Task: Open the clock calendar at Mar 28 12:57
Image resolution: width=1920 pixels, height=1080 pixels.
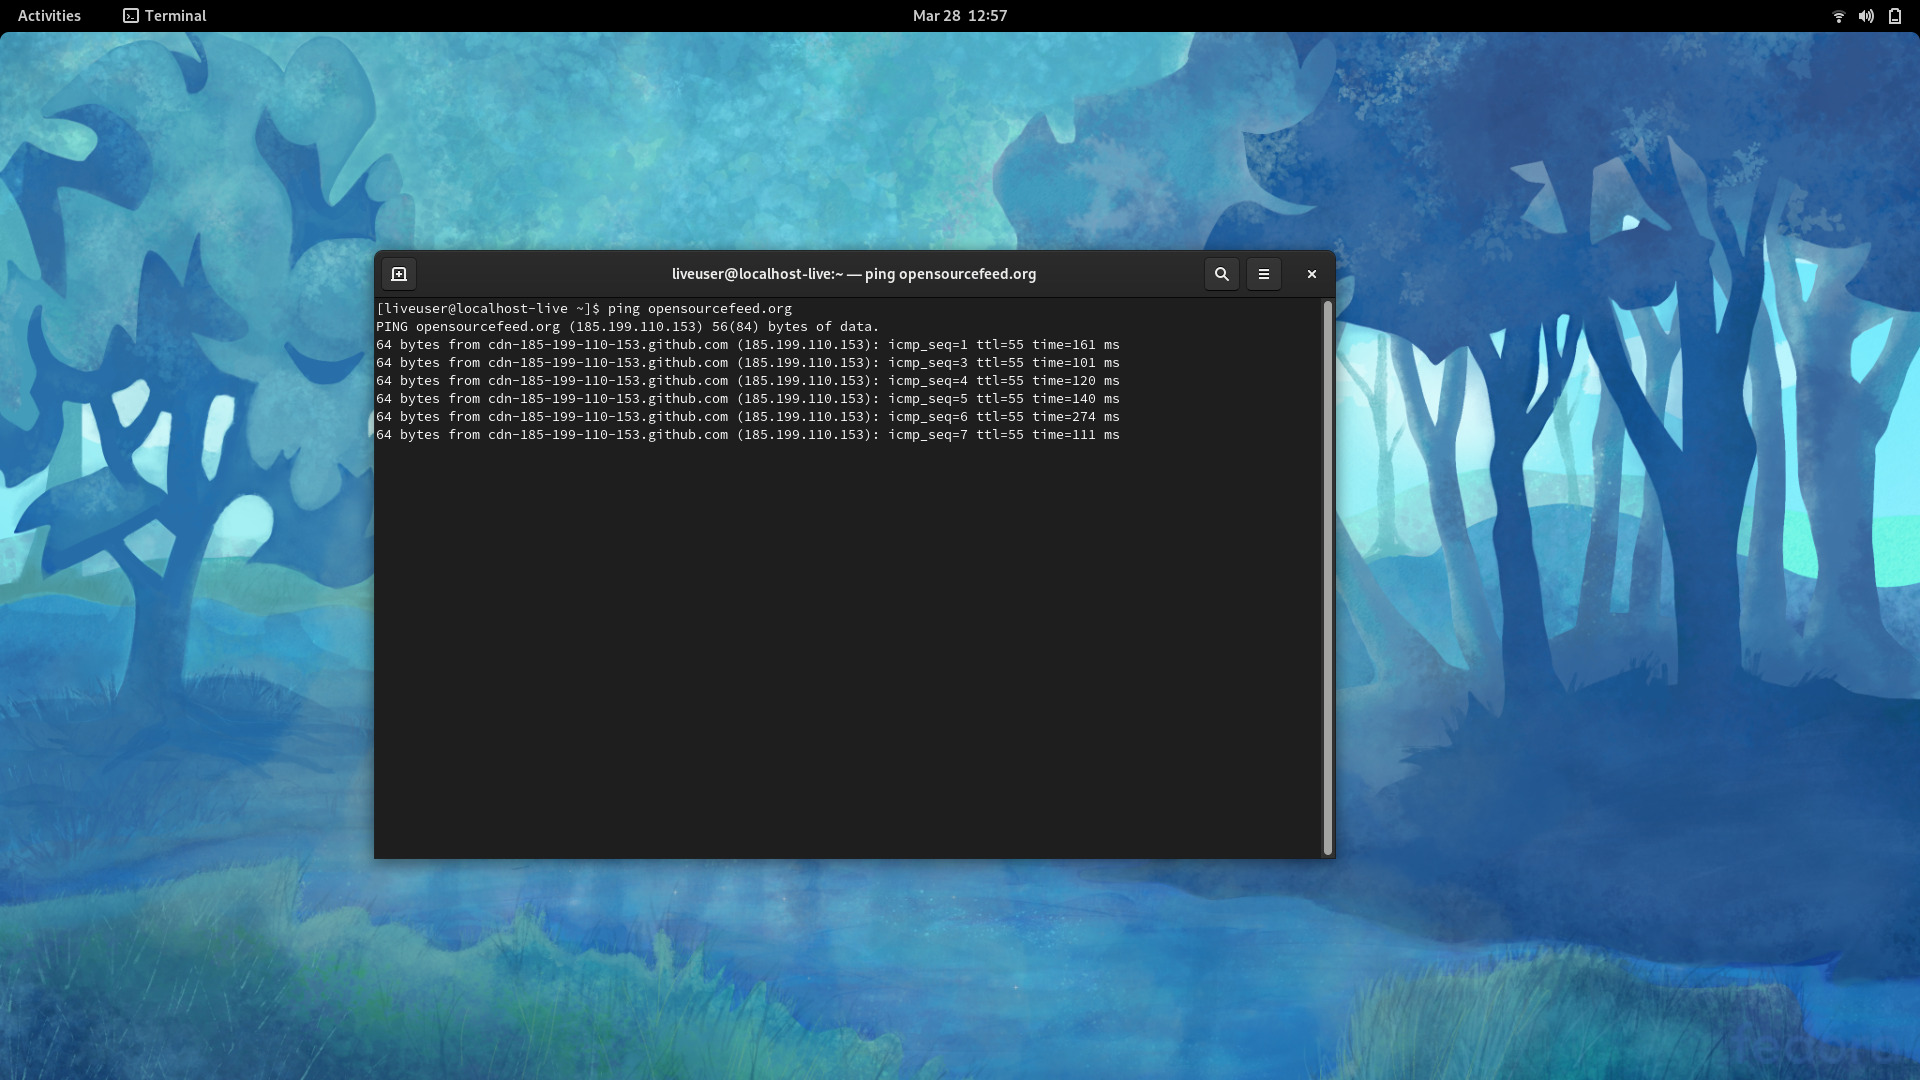Action: click(959, 16)
